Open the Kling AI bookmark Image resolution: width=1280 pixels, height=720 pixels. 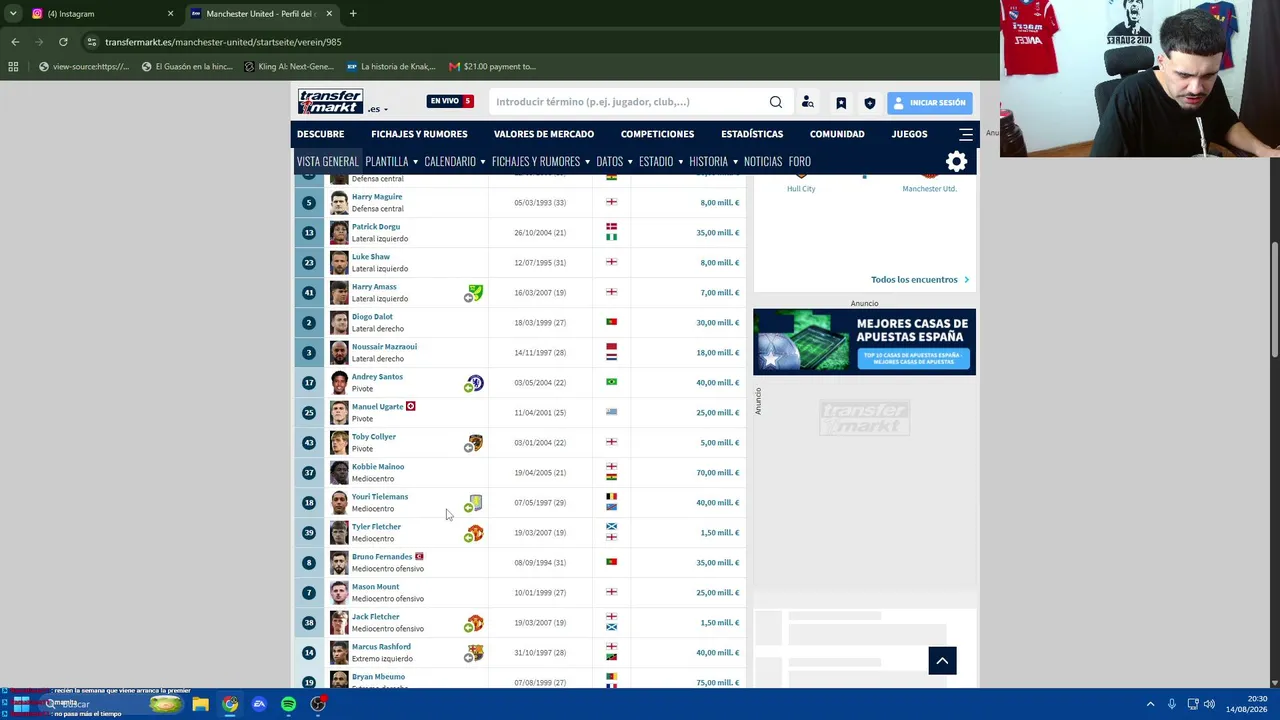(x=290, y=67)
